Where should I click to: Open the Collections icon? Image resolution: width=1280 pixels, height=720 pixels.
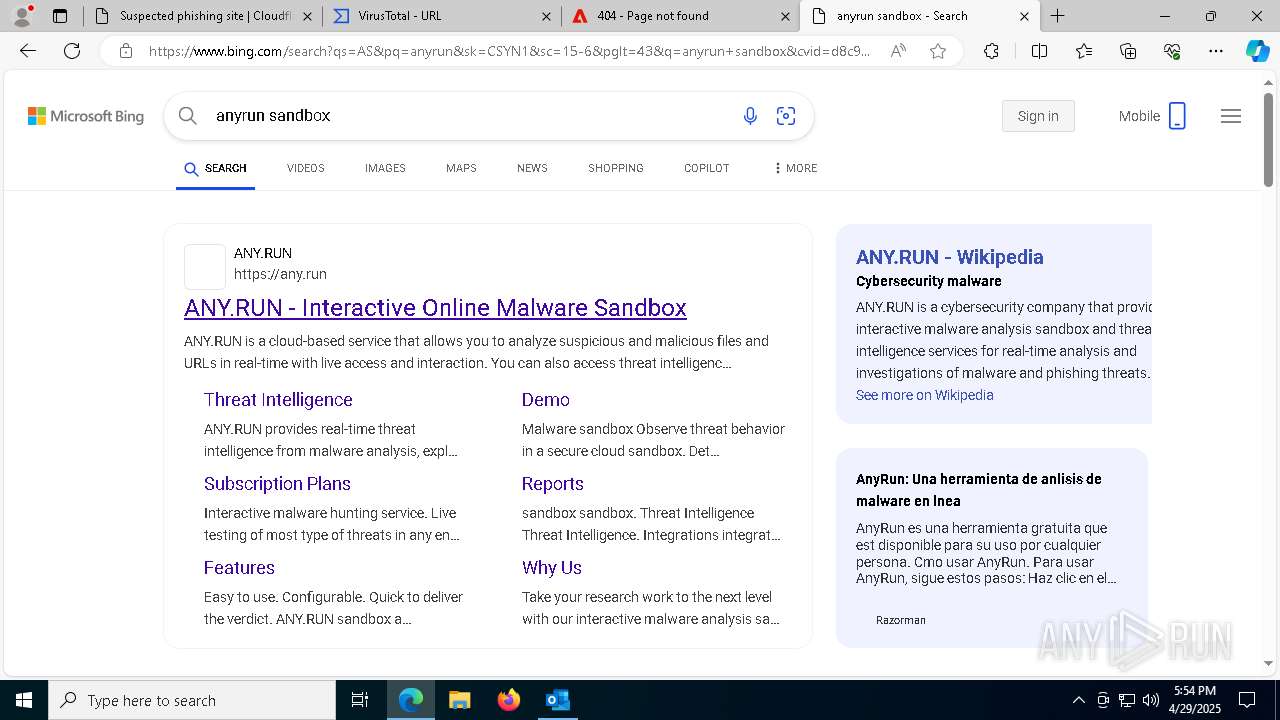[x=1128, y=51]
